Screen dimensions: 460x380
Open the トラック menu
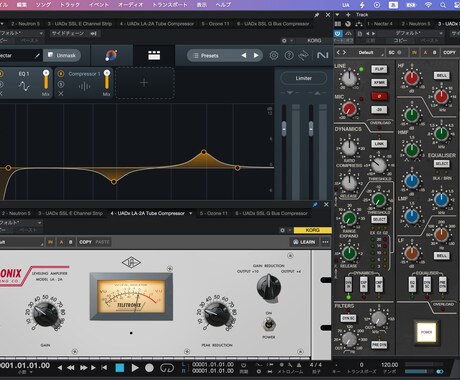click(70, 5)
